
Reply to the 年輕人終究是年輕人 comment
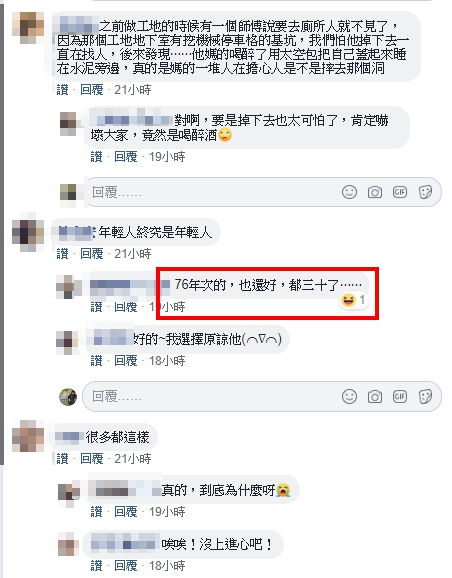click(x=92, y=254)
